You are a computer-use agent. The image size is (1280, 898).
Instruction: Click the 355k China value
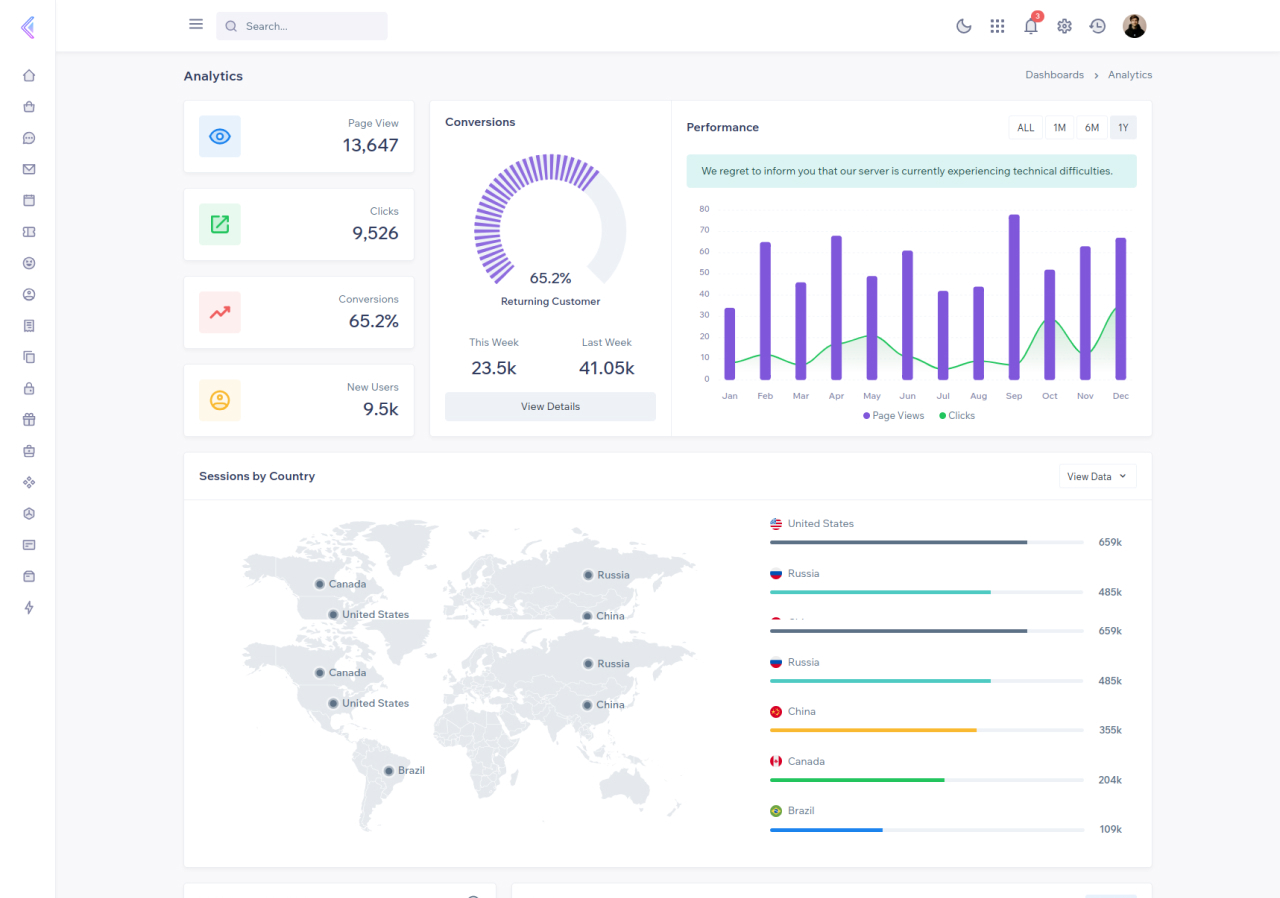1110,730
